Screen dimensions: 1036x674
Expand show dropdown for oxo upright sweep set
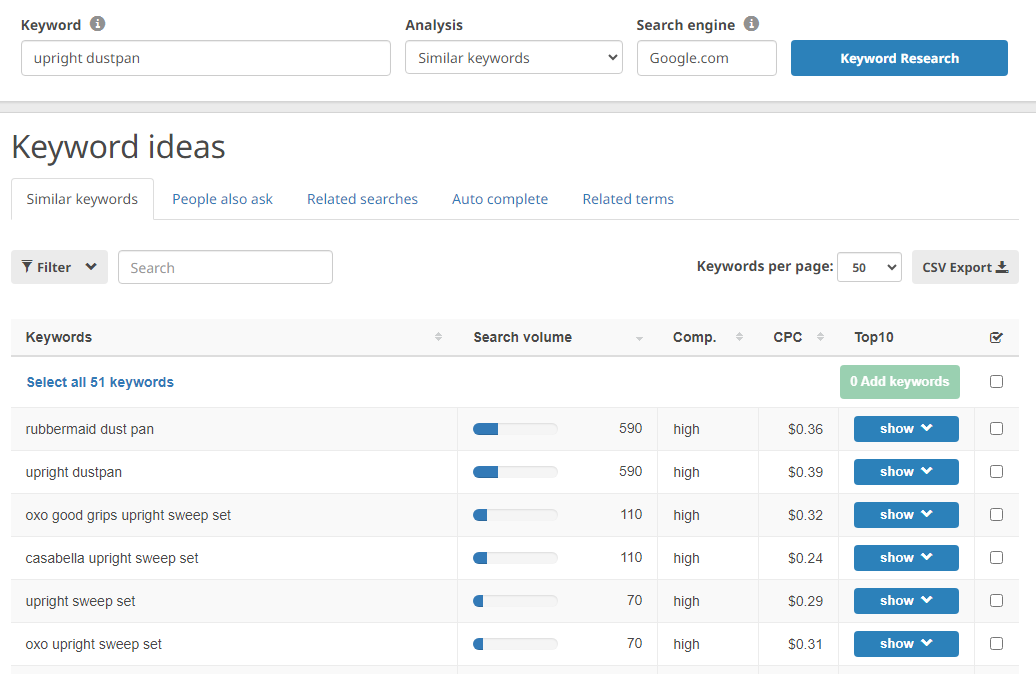tap(905, 643)
